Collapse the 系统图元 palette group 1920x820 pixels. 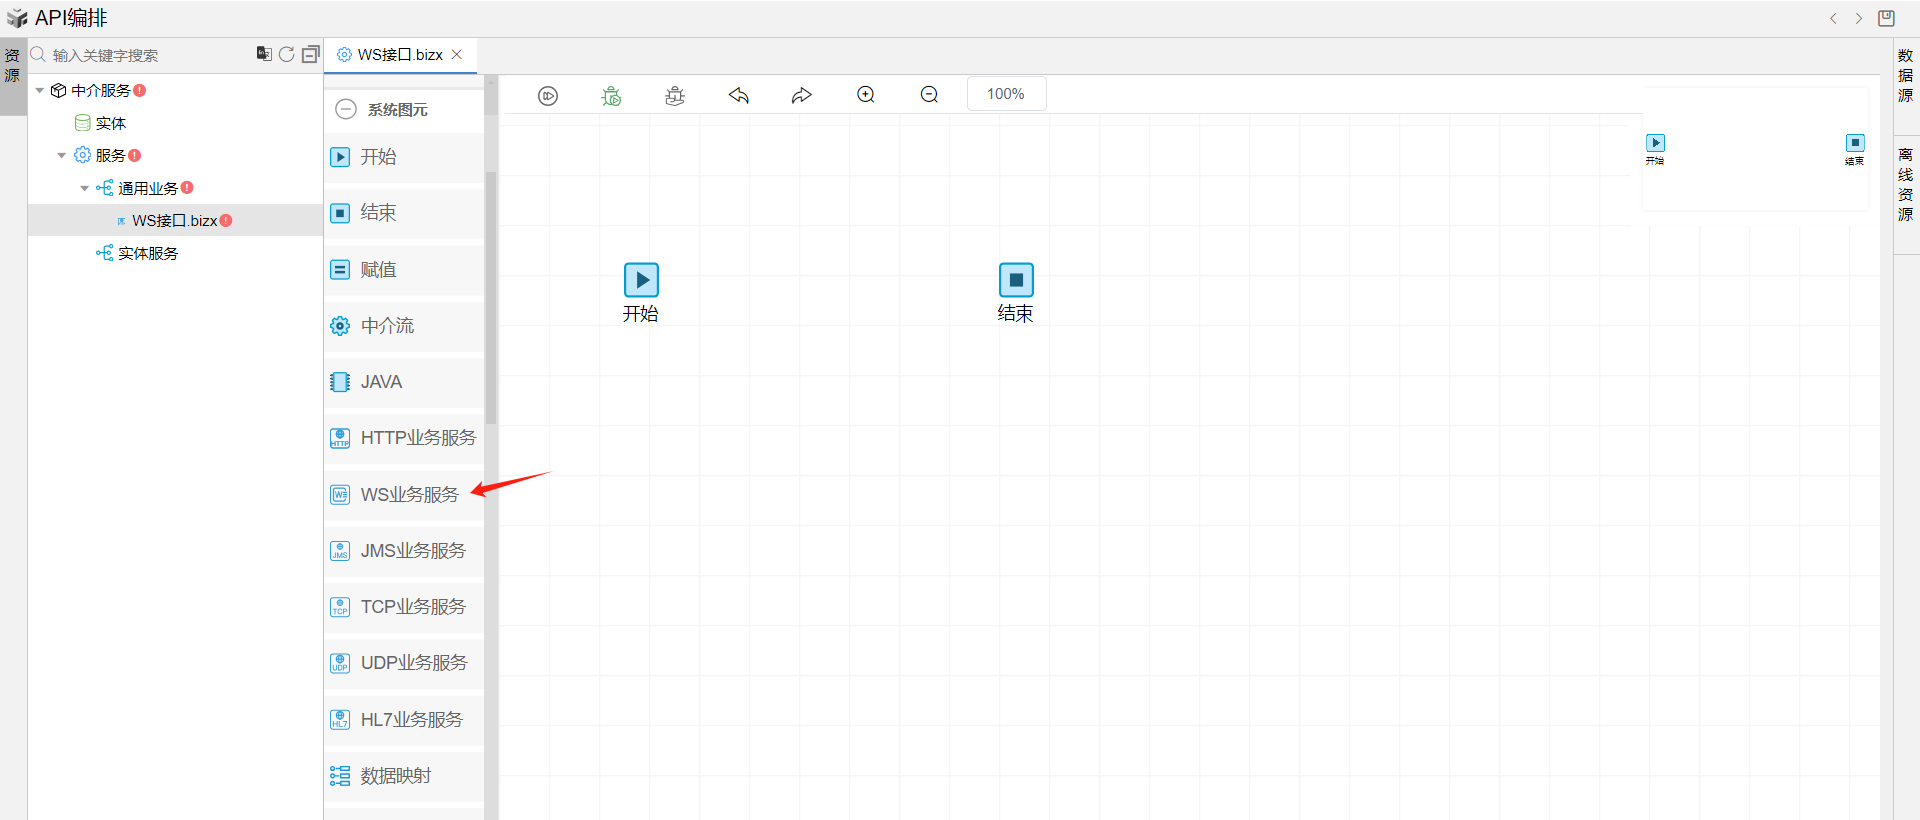[346, 109]
